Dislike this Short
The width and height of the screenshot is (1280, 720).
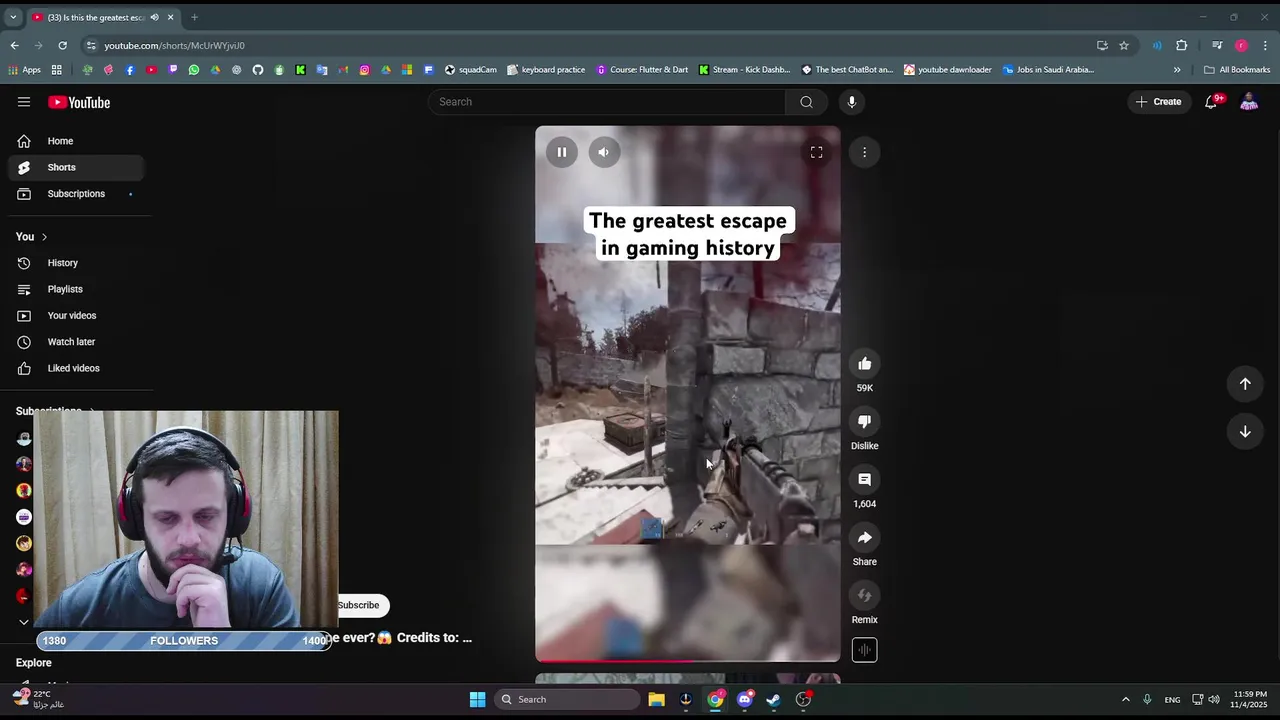[x=864, y=422]
